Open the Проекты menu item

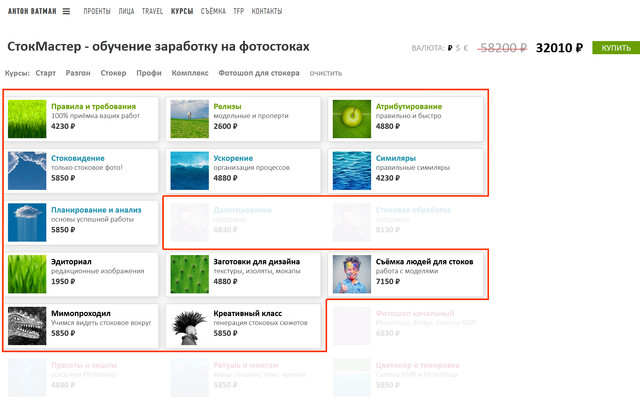pyautogui.click(x=97, y=11)
